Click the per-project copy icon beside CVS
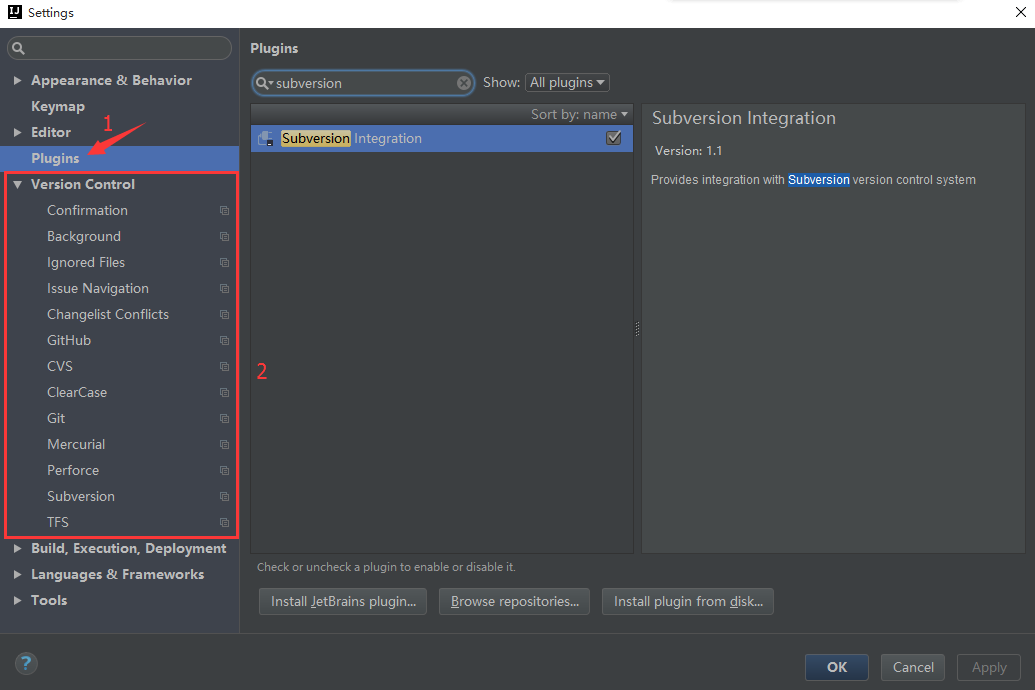Image resolution: width=1035 pixels, height=690 pixels. tap(224, 366)
